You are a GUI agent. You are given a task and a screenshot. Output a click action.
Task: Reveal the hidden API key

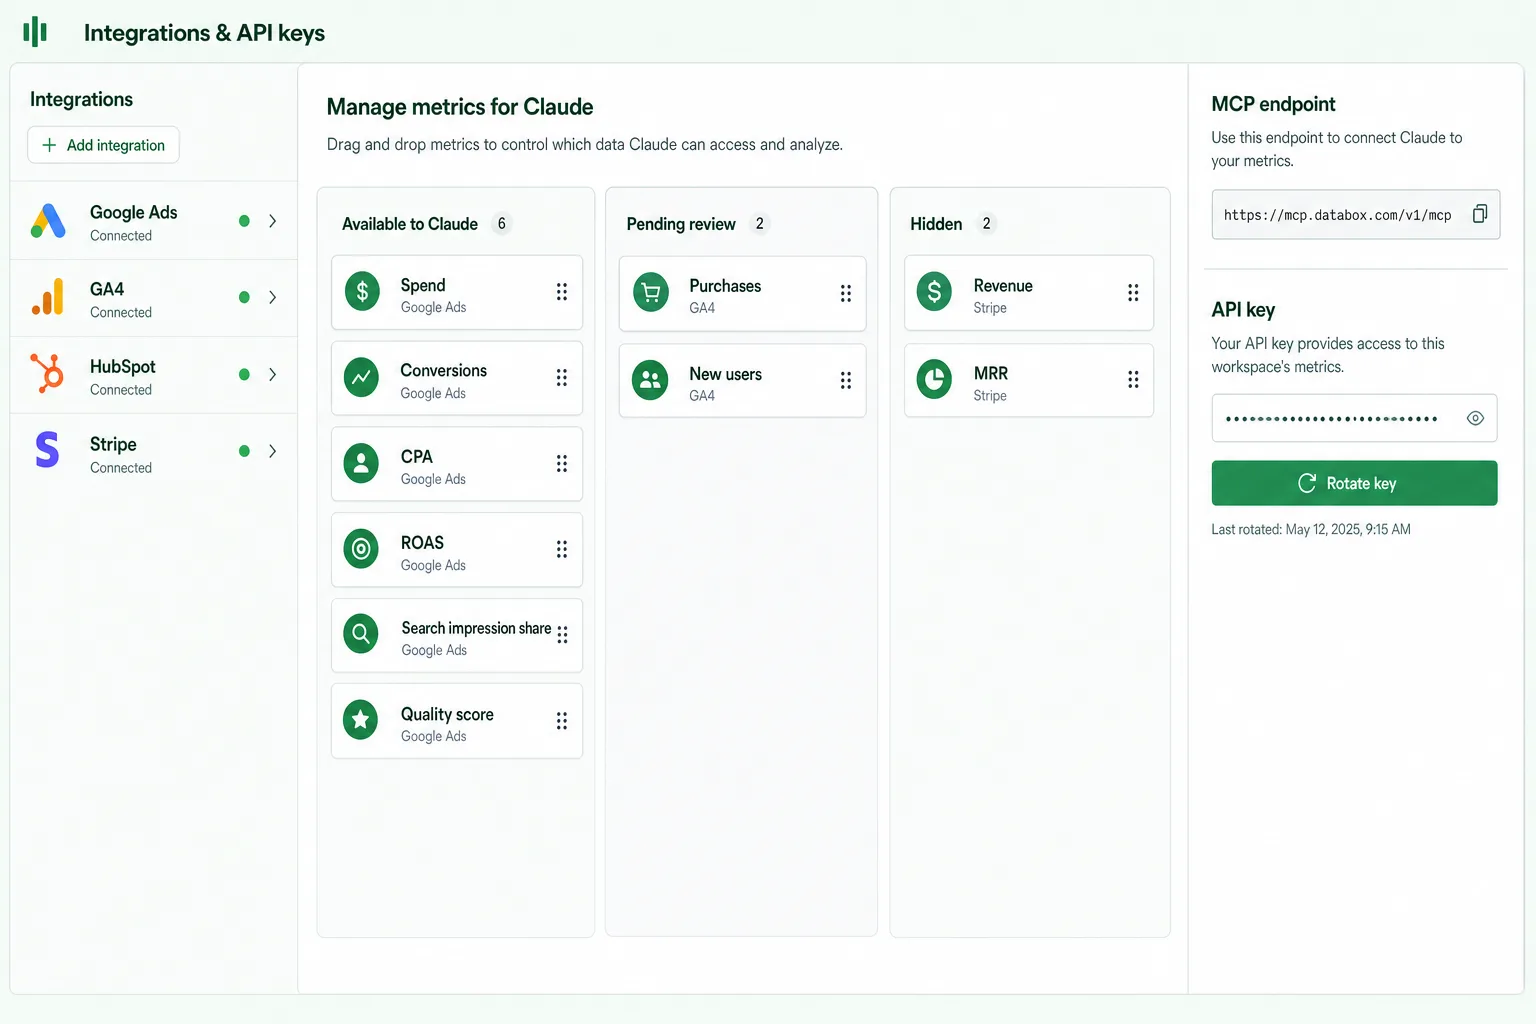pos(1475,418)
